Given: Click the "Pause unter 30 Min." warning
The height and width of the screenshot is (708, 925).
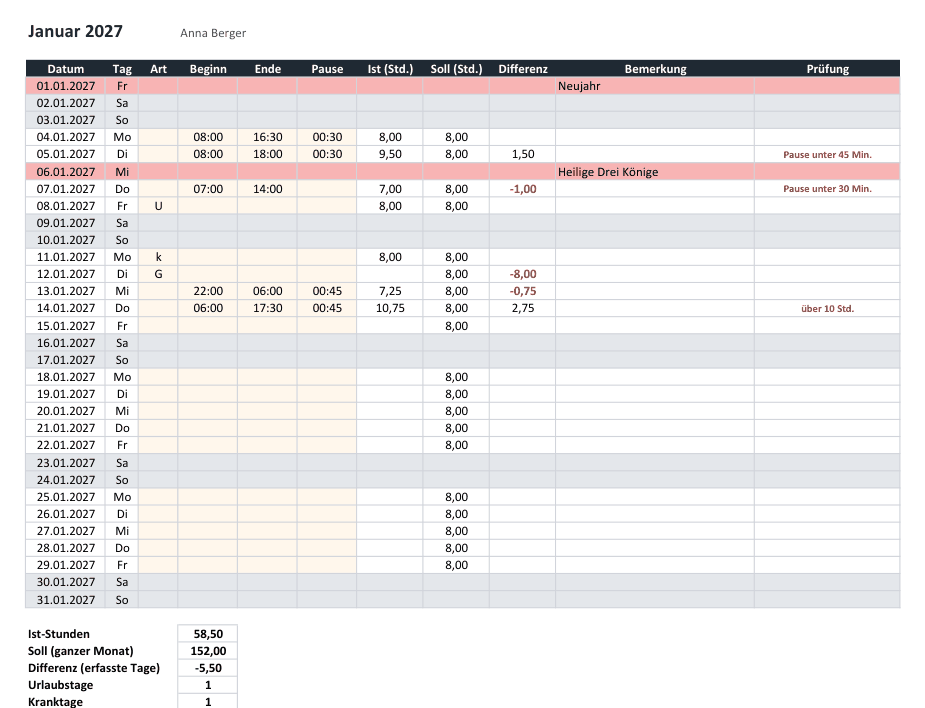Looking at the screenshot, I should (827, 189).
